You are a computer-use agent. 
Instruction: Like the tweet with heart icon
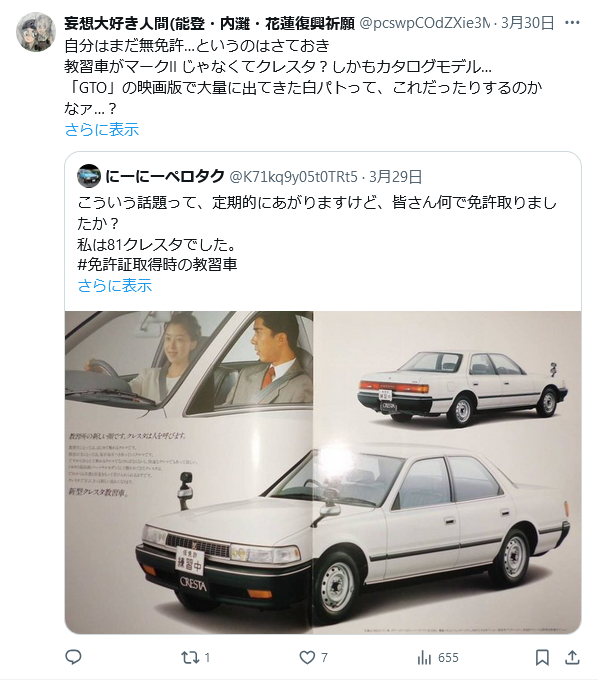click(307, 657)
